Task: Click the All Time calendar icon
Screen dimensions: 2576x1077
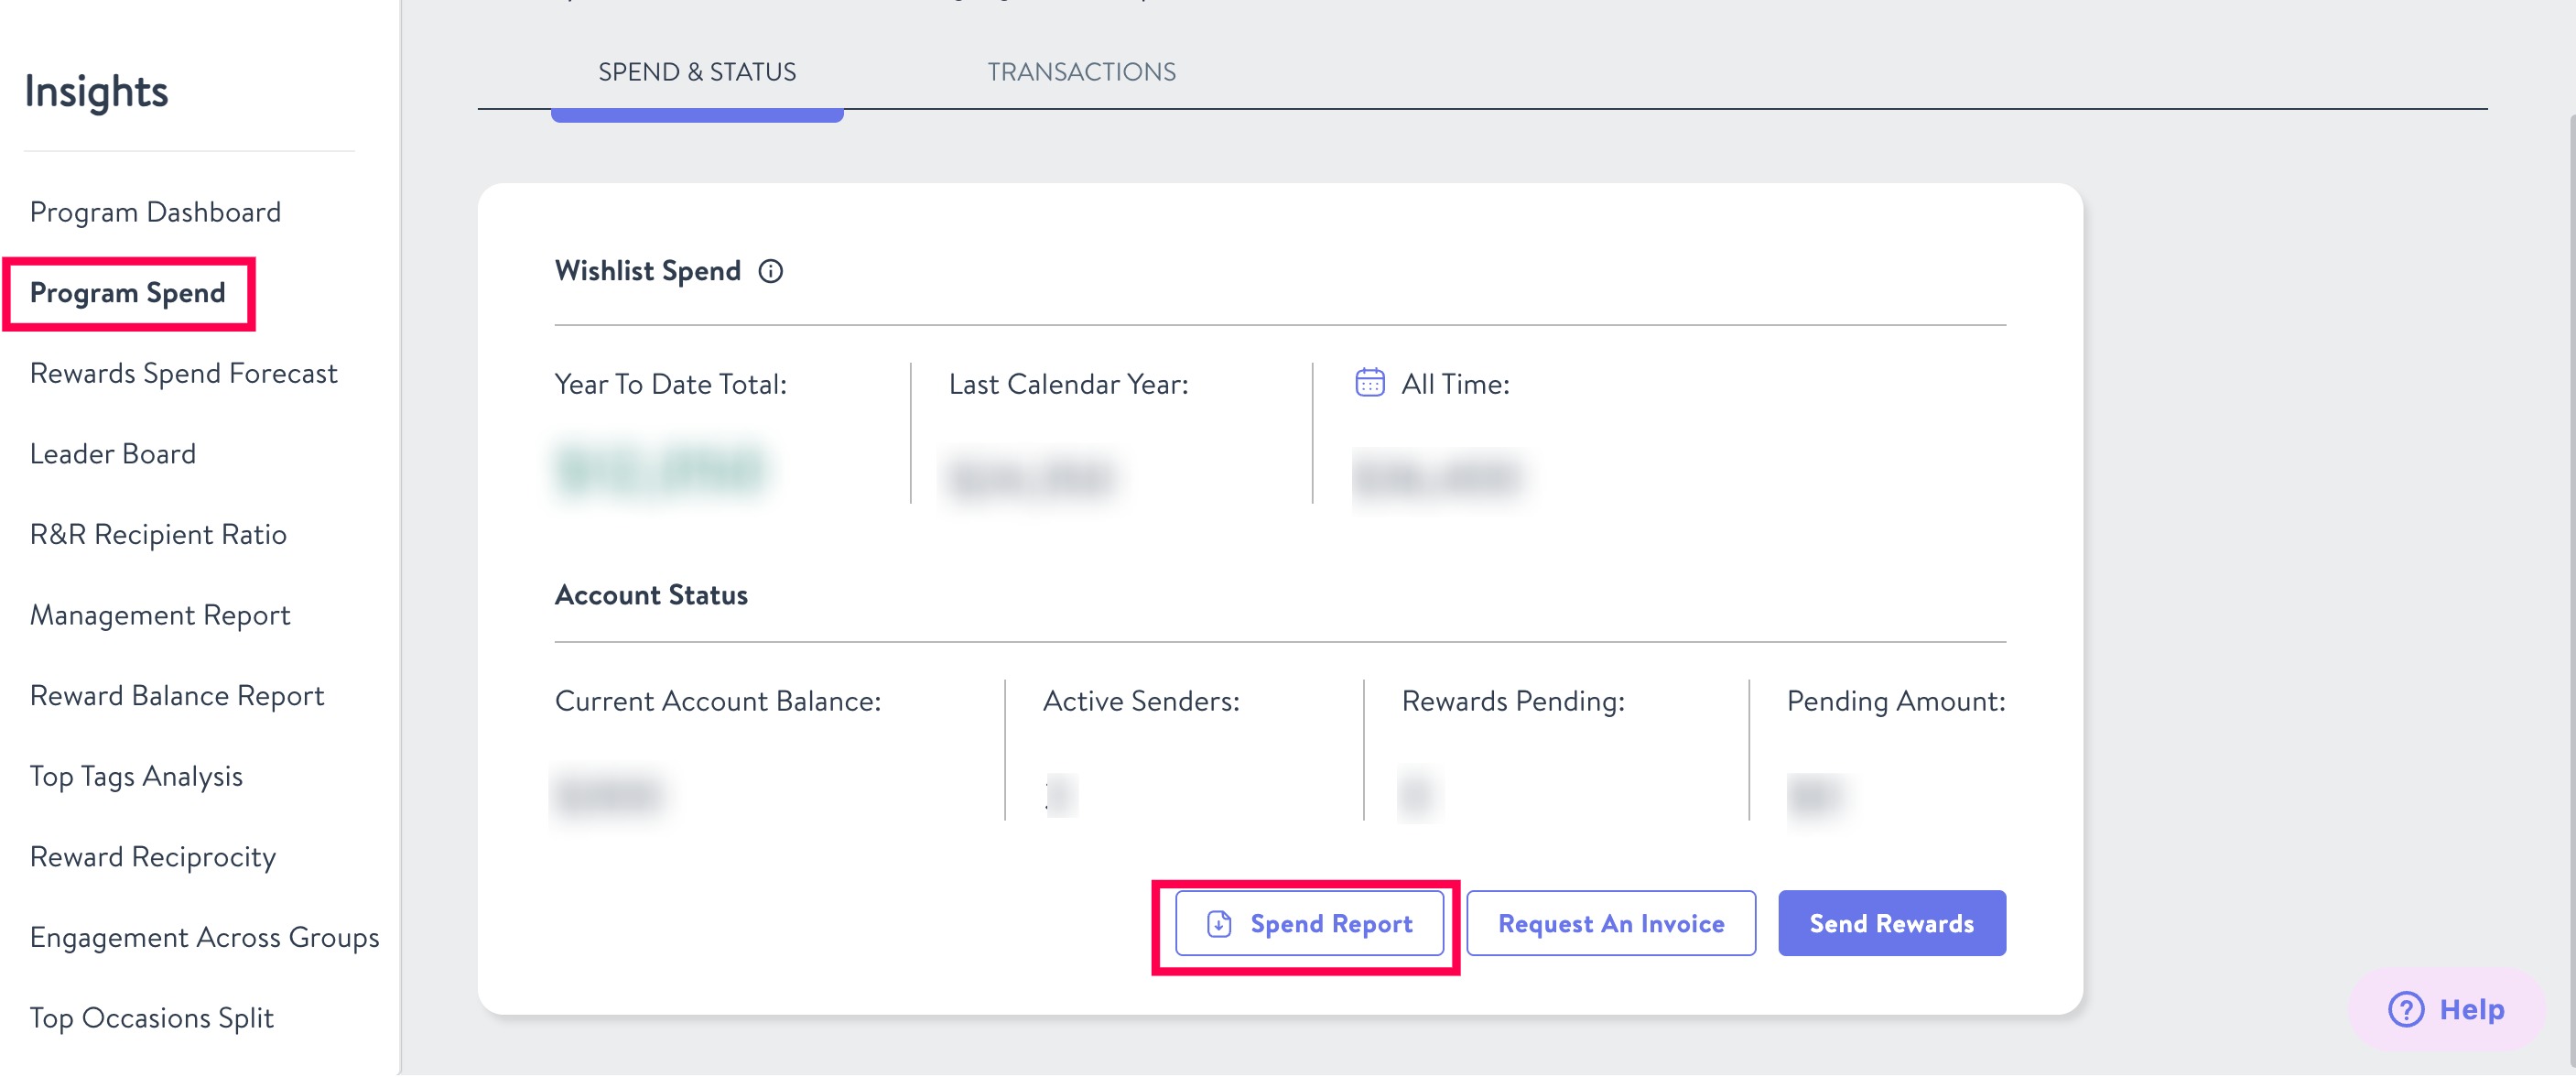Action: coord(1369,383)
